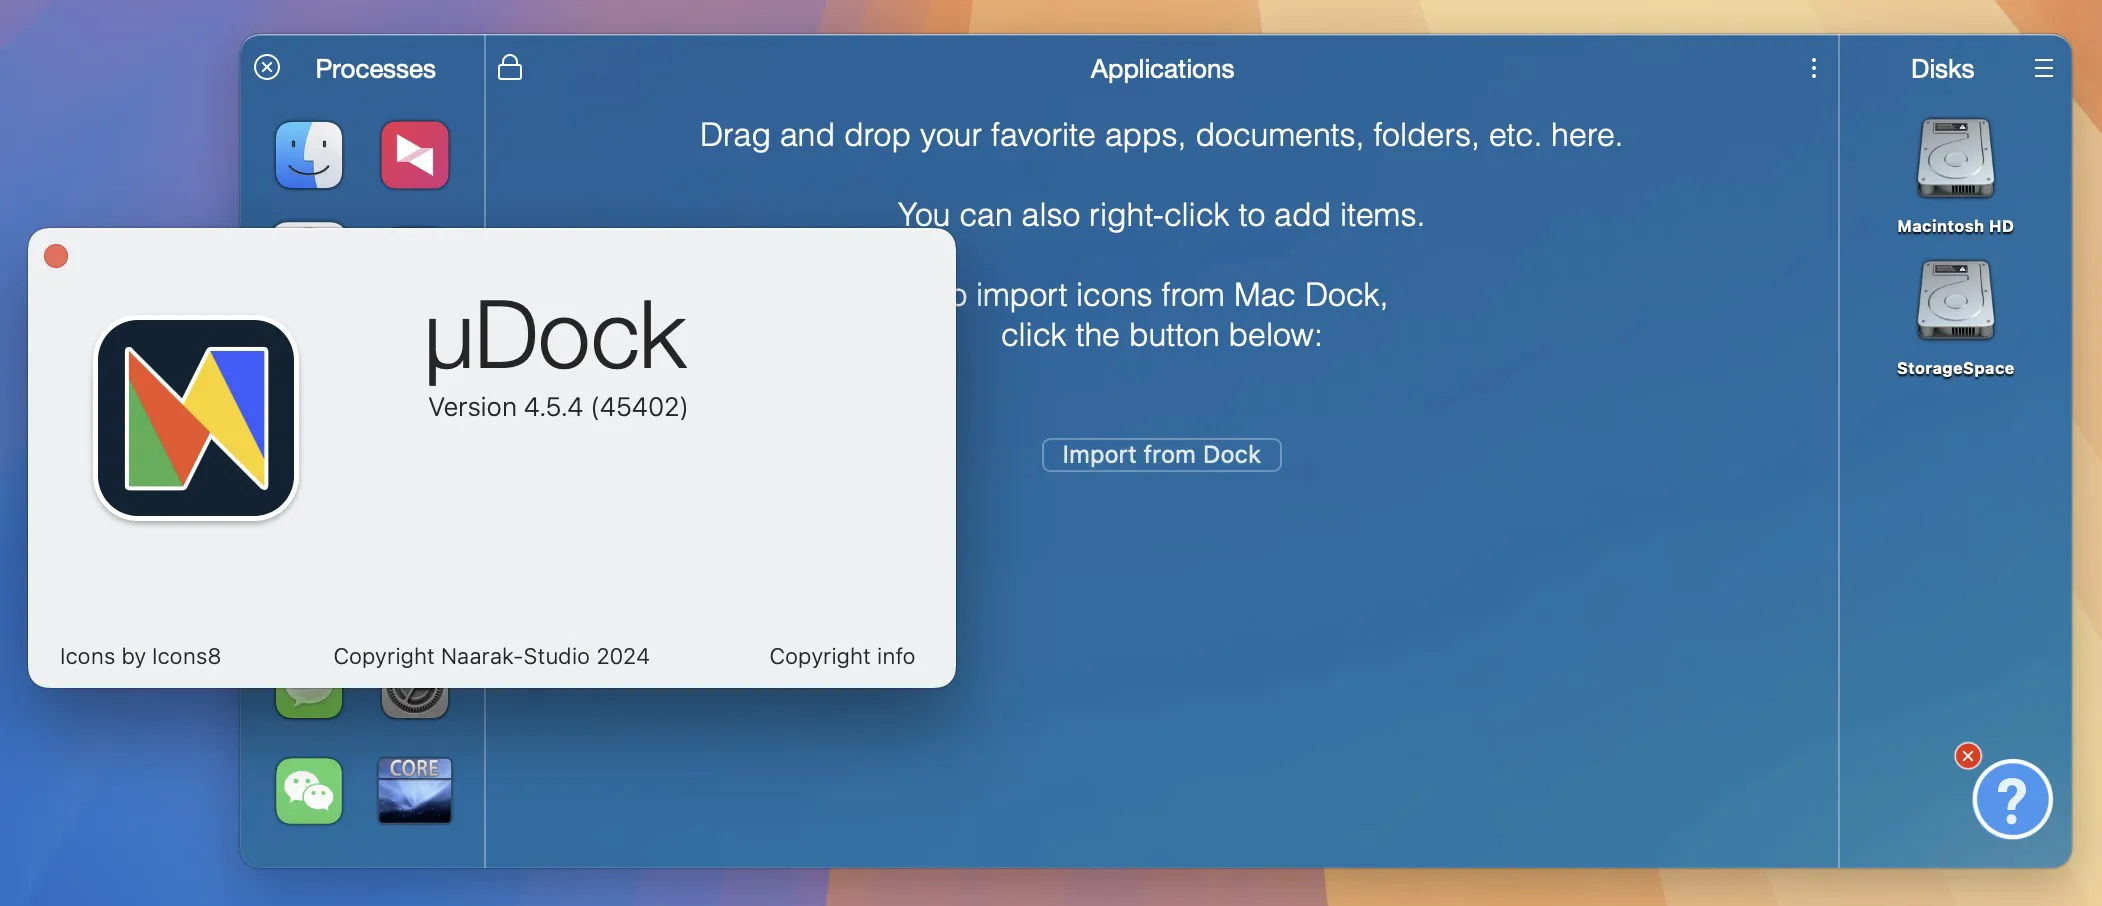Click the partially hidden green Messages icon
The image size is (2102, 906).
point(309,702)
